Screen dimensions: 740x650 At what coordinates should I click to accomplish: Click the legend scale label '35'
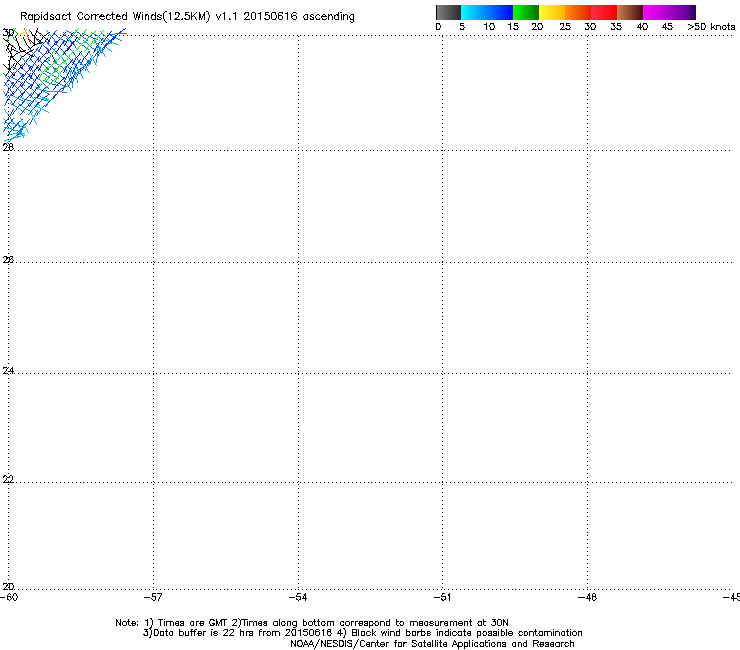tap(616, 27)
